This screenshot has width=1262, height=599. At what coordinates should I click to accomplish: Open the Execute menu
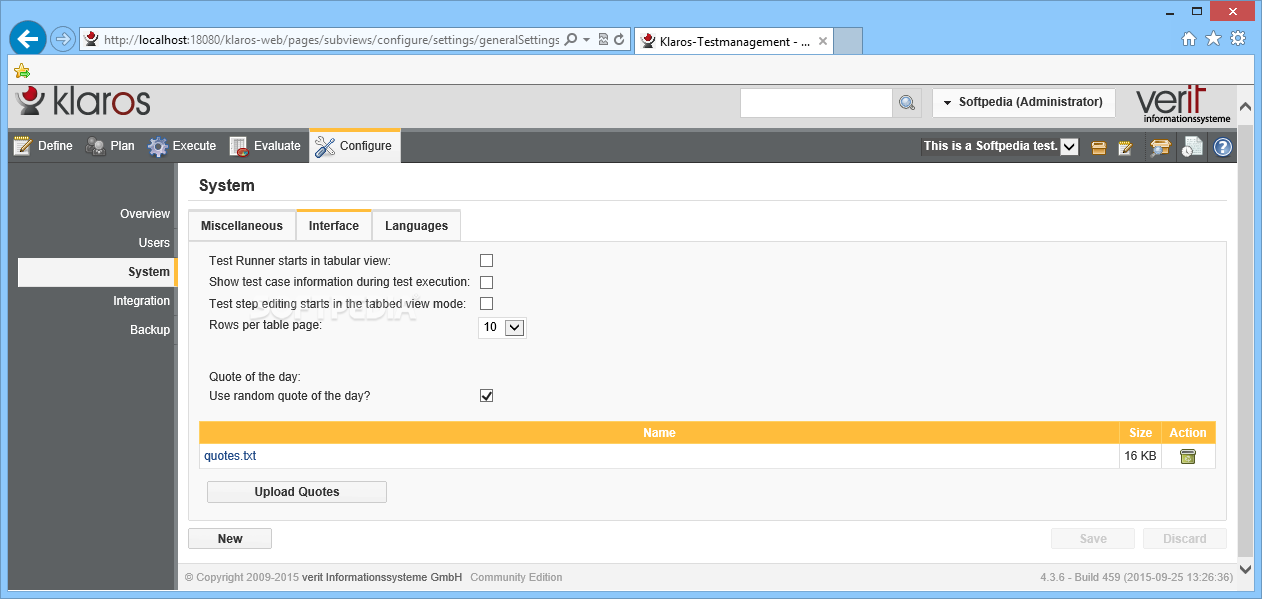[x=182, y=146]
